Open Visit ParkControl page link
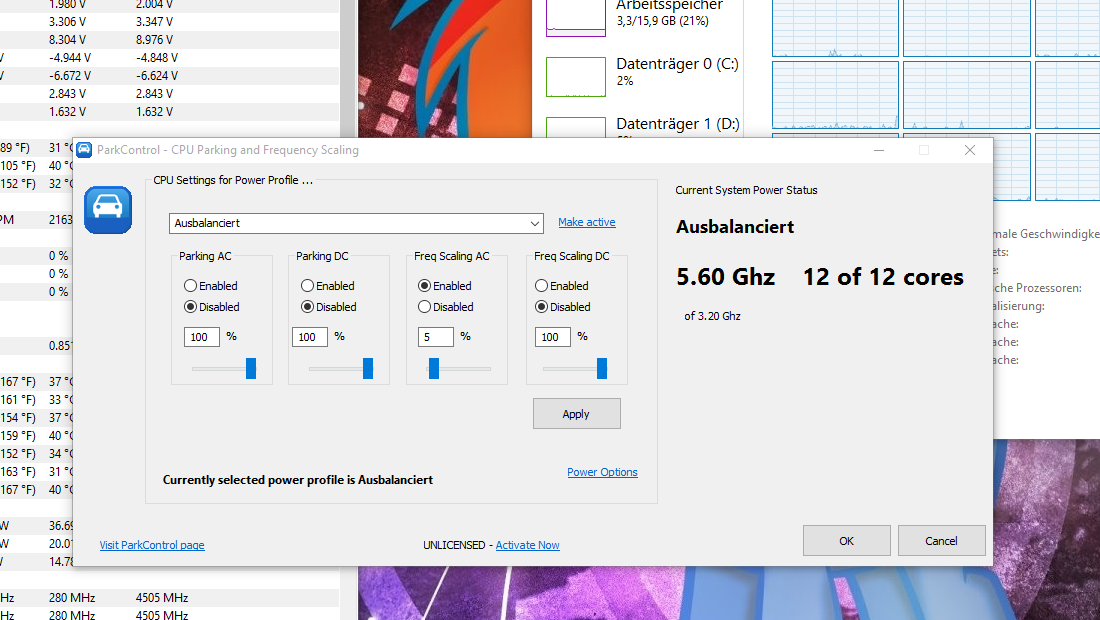 pos(152,545)
